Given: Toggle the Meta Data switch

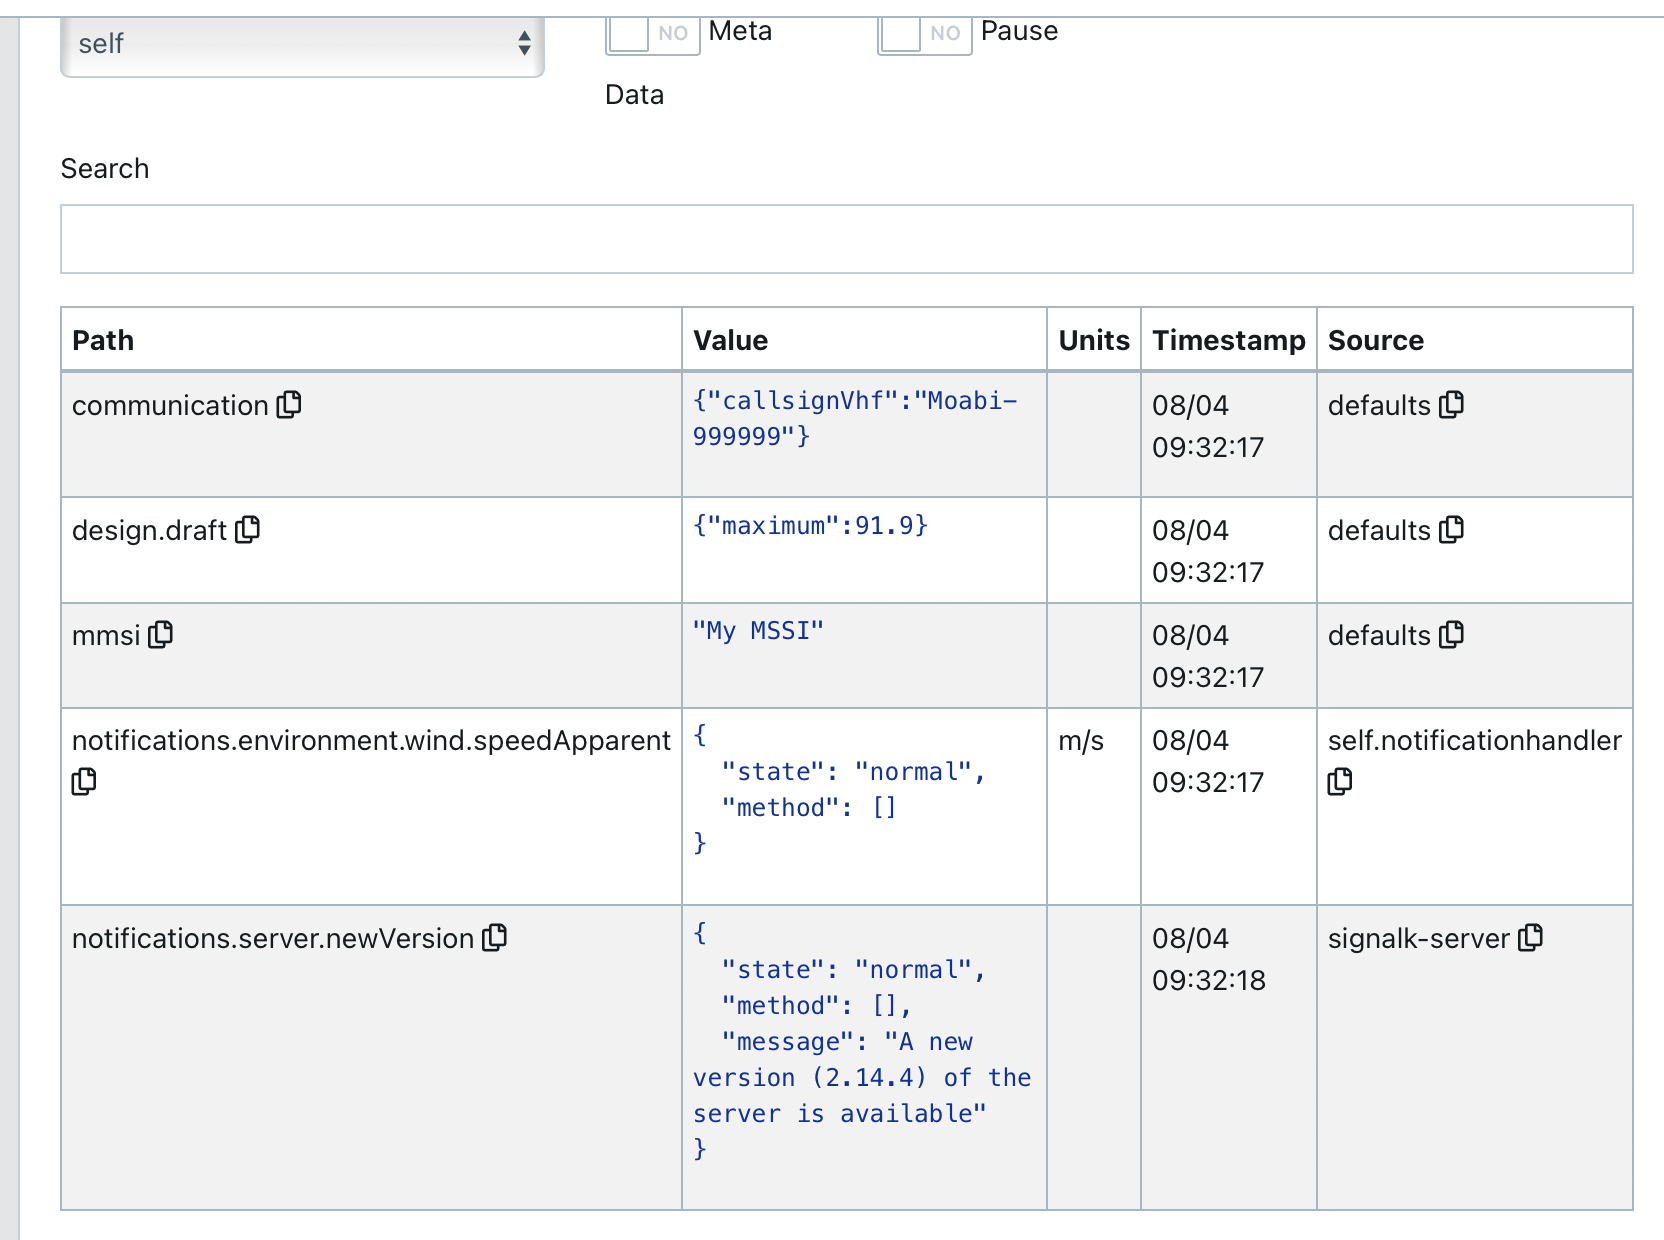Looking at the screenshot, I should 652,34.
